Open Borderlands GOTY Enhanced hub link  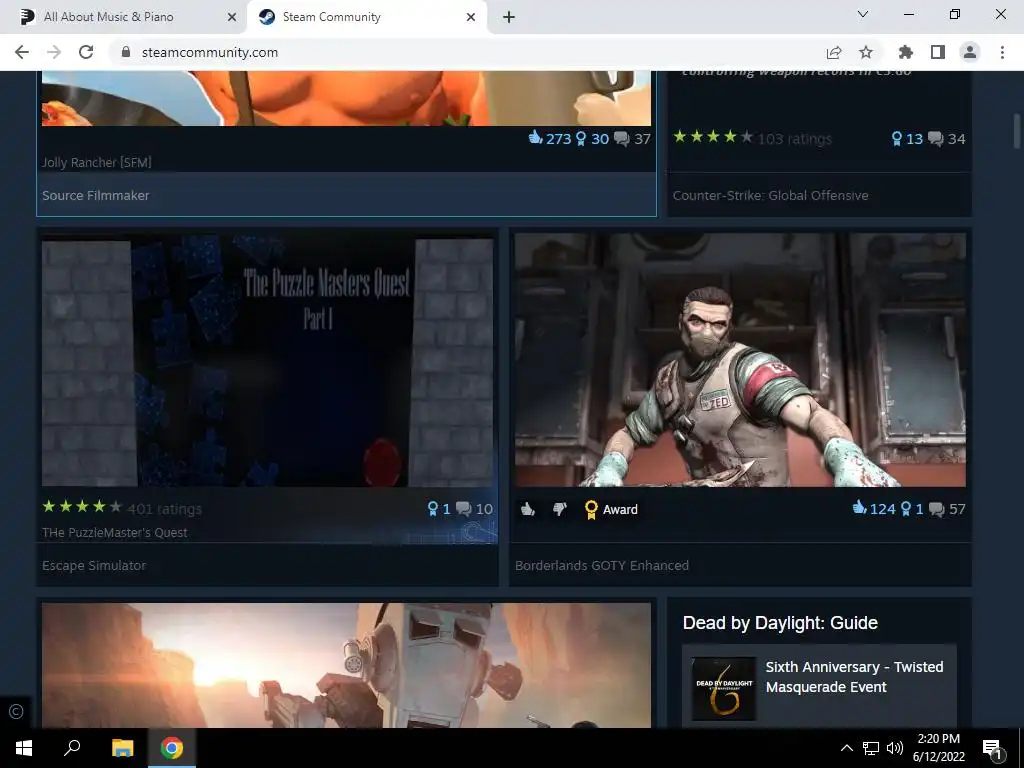tap(601, 566)
